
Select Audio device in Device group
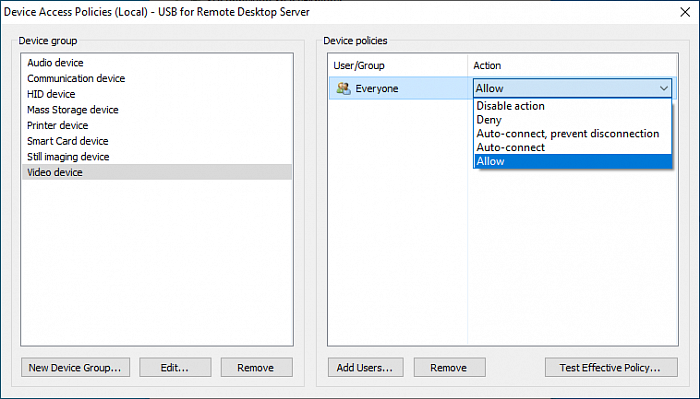pyautogui.click(x=157, y=63)
